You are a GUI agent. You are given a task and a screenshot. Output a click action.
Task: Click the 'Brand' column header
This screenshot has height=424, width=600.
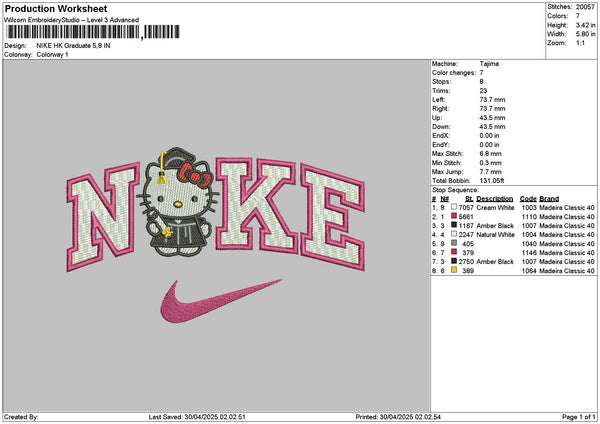tap(549, 199)
